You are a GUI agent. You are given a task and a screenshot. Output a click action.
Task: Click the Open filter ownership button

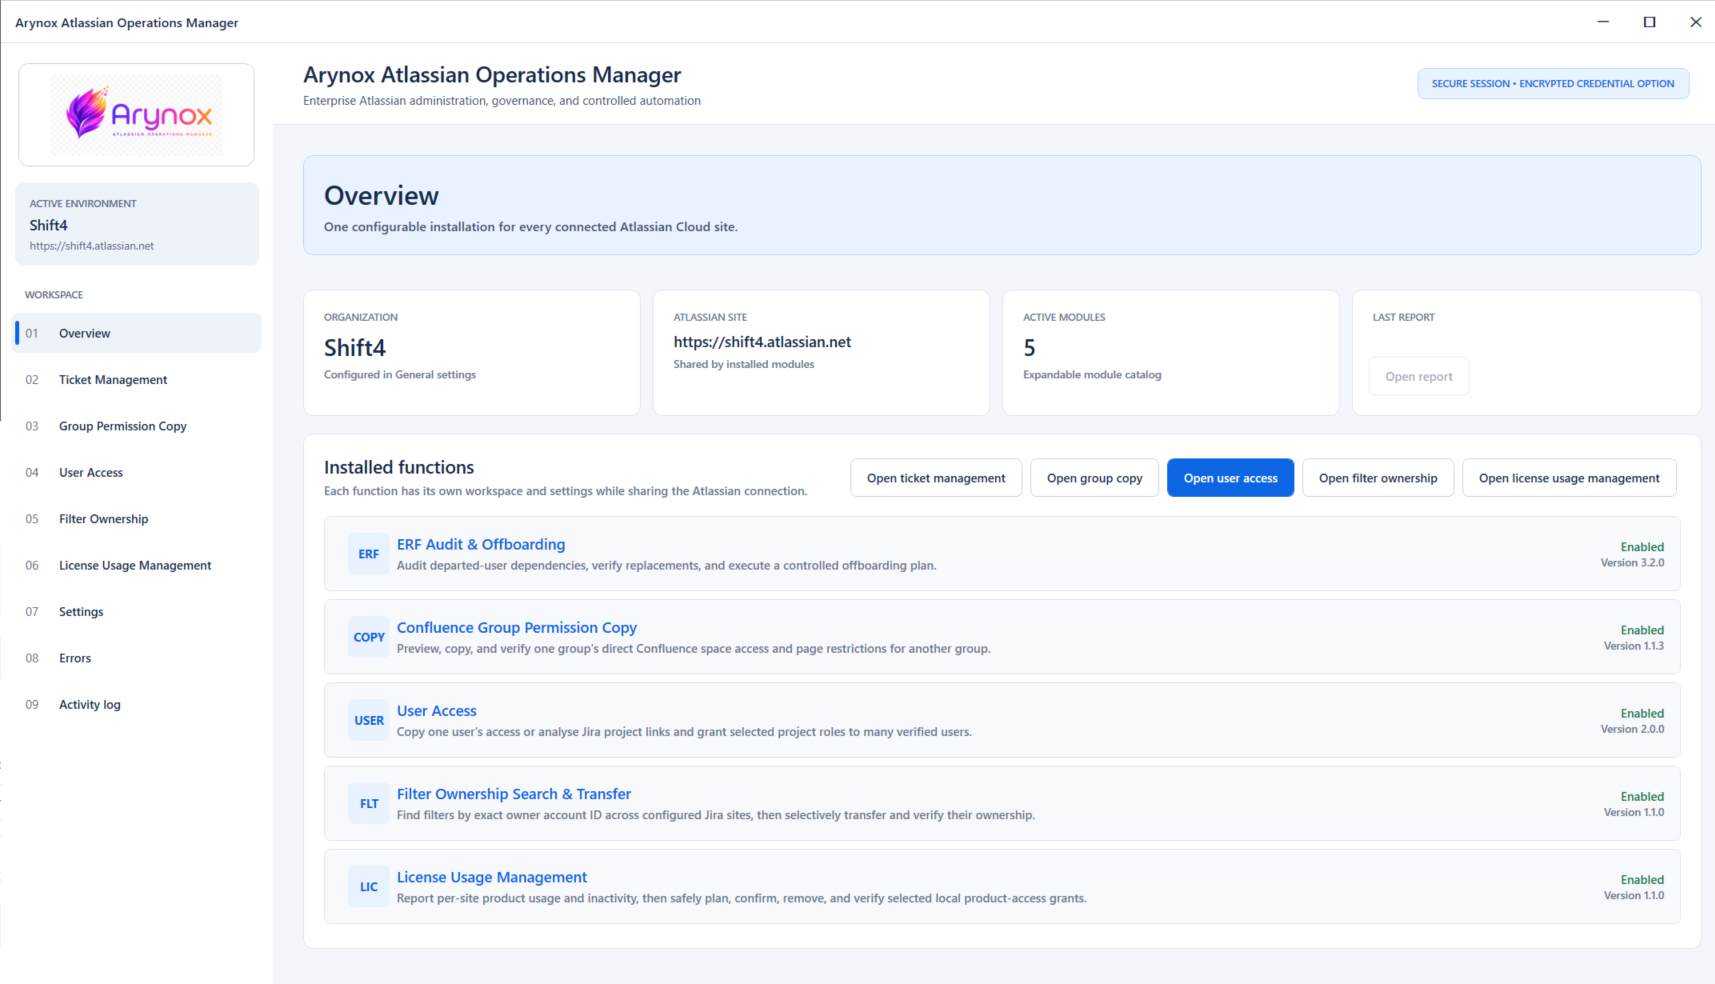pos(1378,478)
